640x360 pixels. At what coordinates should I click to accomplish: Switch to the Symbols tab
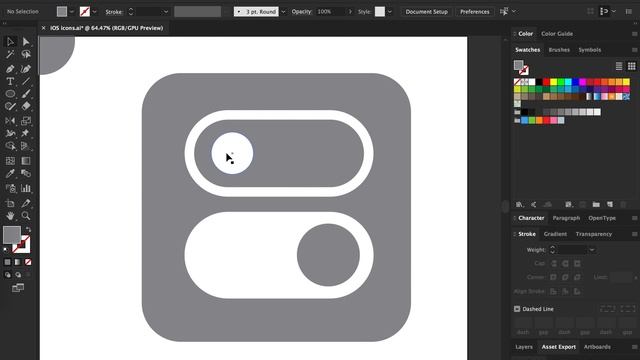[590, 50]
